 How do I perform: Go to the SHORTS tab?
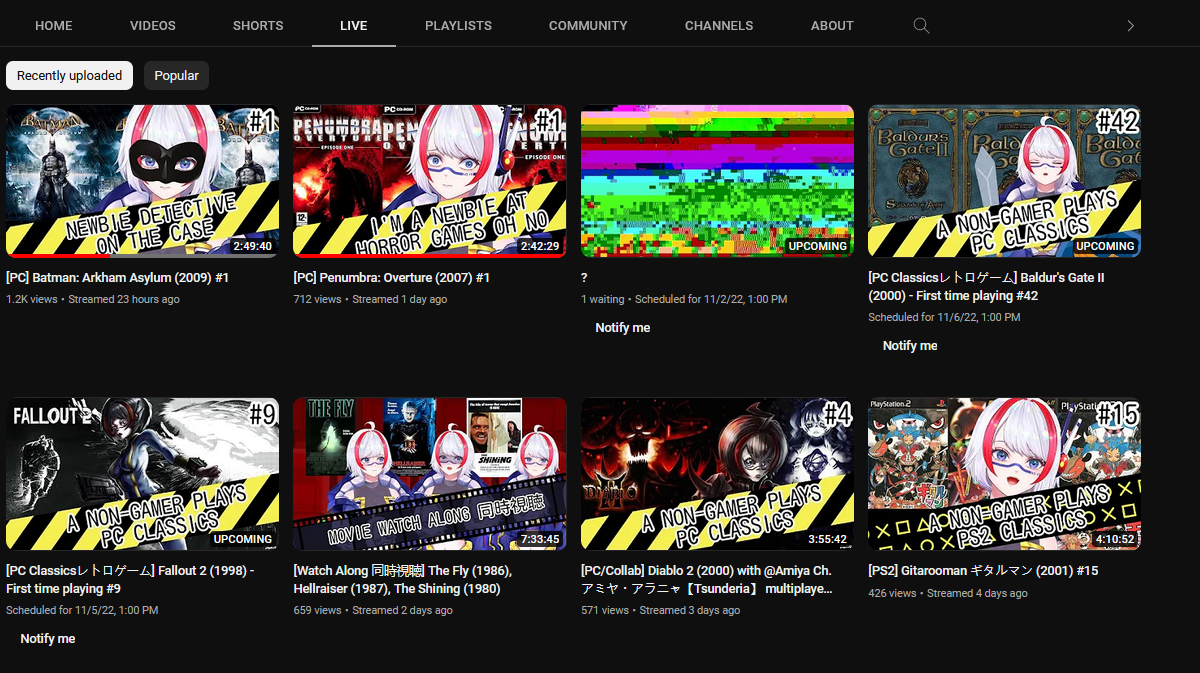258,26
